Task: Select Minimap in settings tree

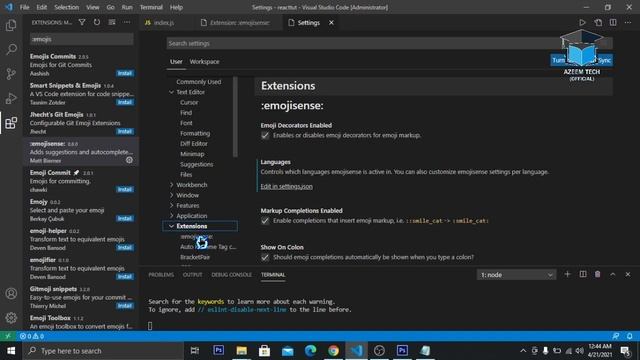Action: click(x=192, y=154)
